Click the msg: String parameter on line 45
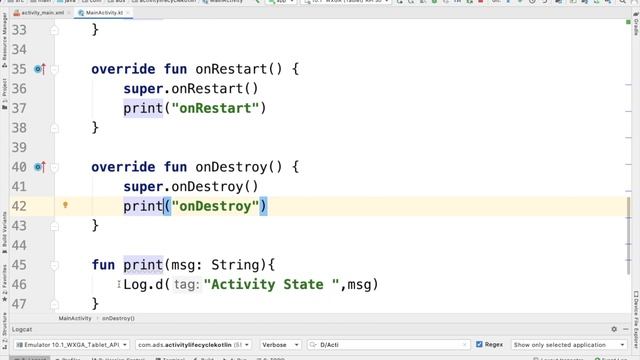Image resolution: width=640 pixels, height=360 pixels. 216,265
